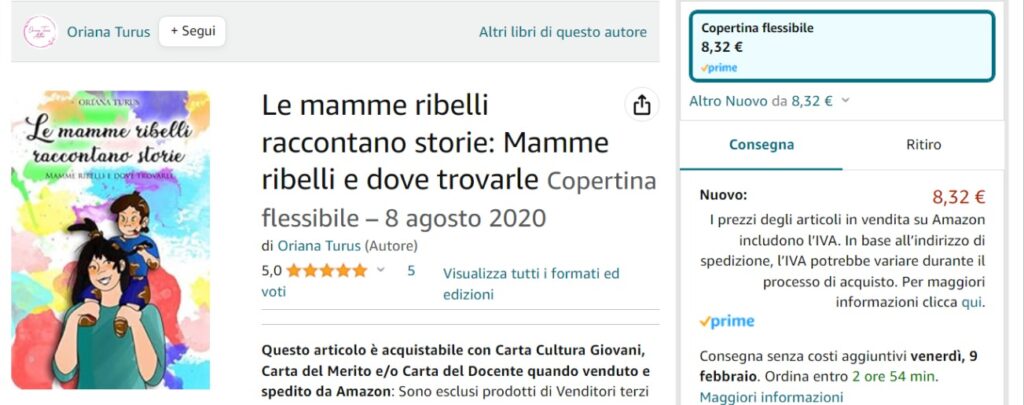Image resolution: width=1024 pixels, height=405 pixels.
Task: Click the five-star rating icons
Action: point(327,270)
